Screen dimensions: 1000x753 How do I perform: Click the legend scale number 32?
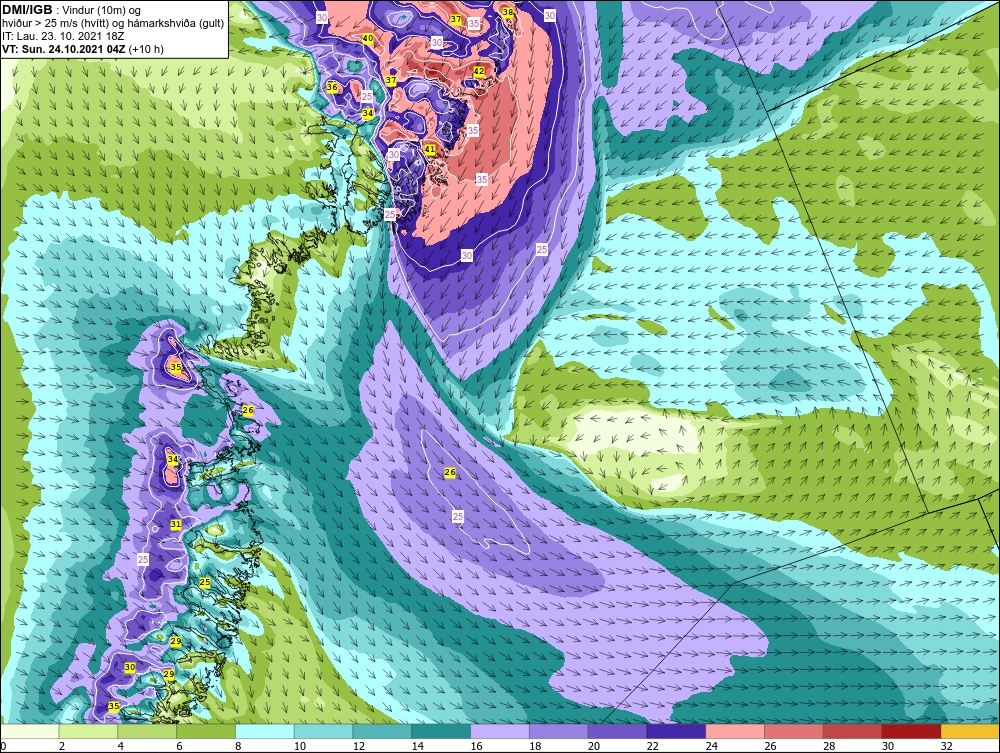946,746
